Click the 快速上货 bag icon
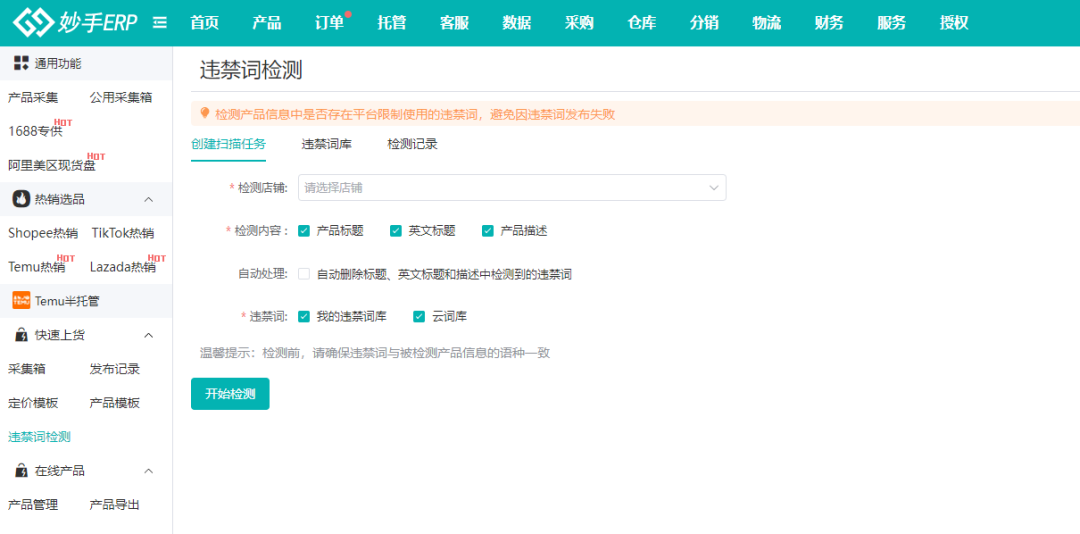The height and width of the screenshot is (534, 1080). [x=21, y=335]
